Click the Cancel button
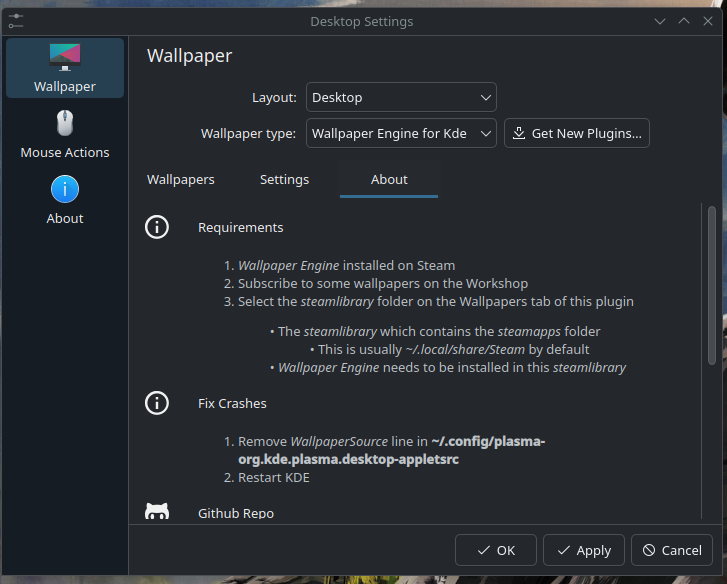The width and height of the screenshot is (727, 584). click(x=672, y=550)
